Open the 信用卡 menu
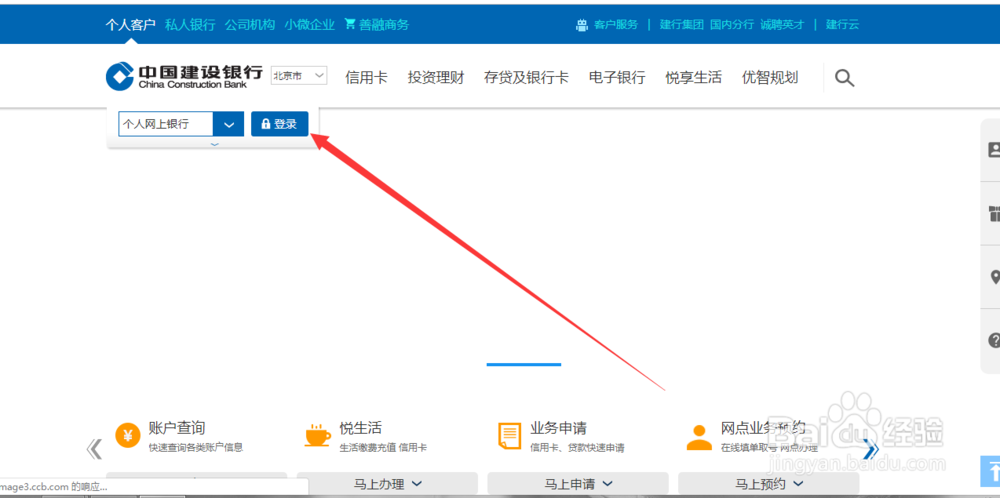The image size is (1000, 498). click(366, 78)
